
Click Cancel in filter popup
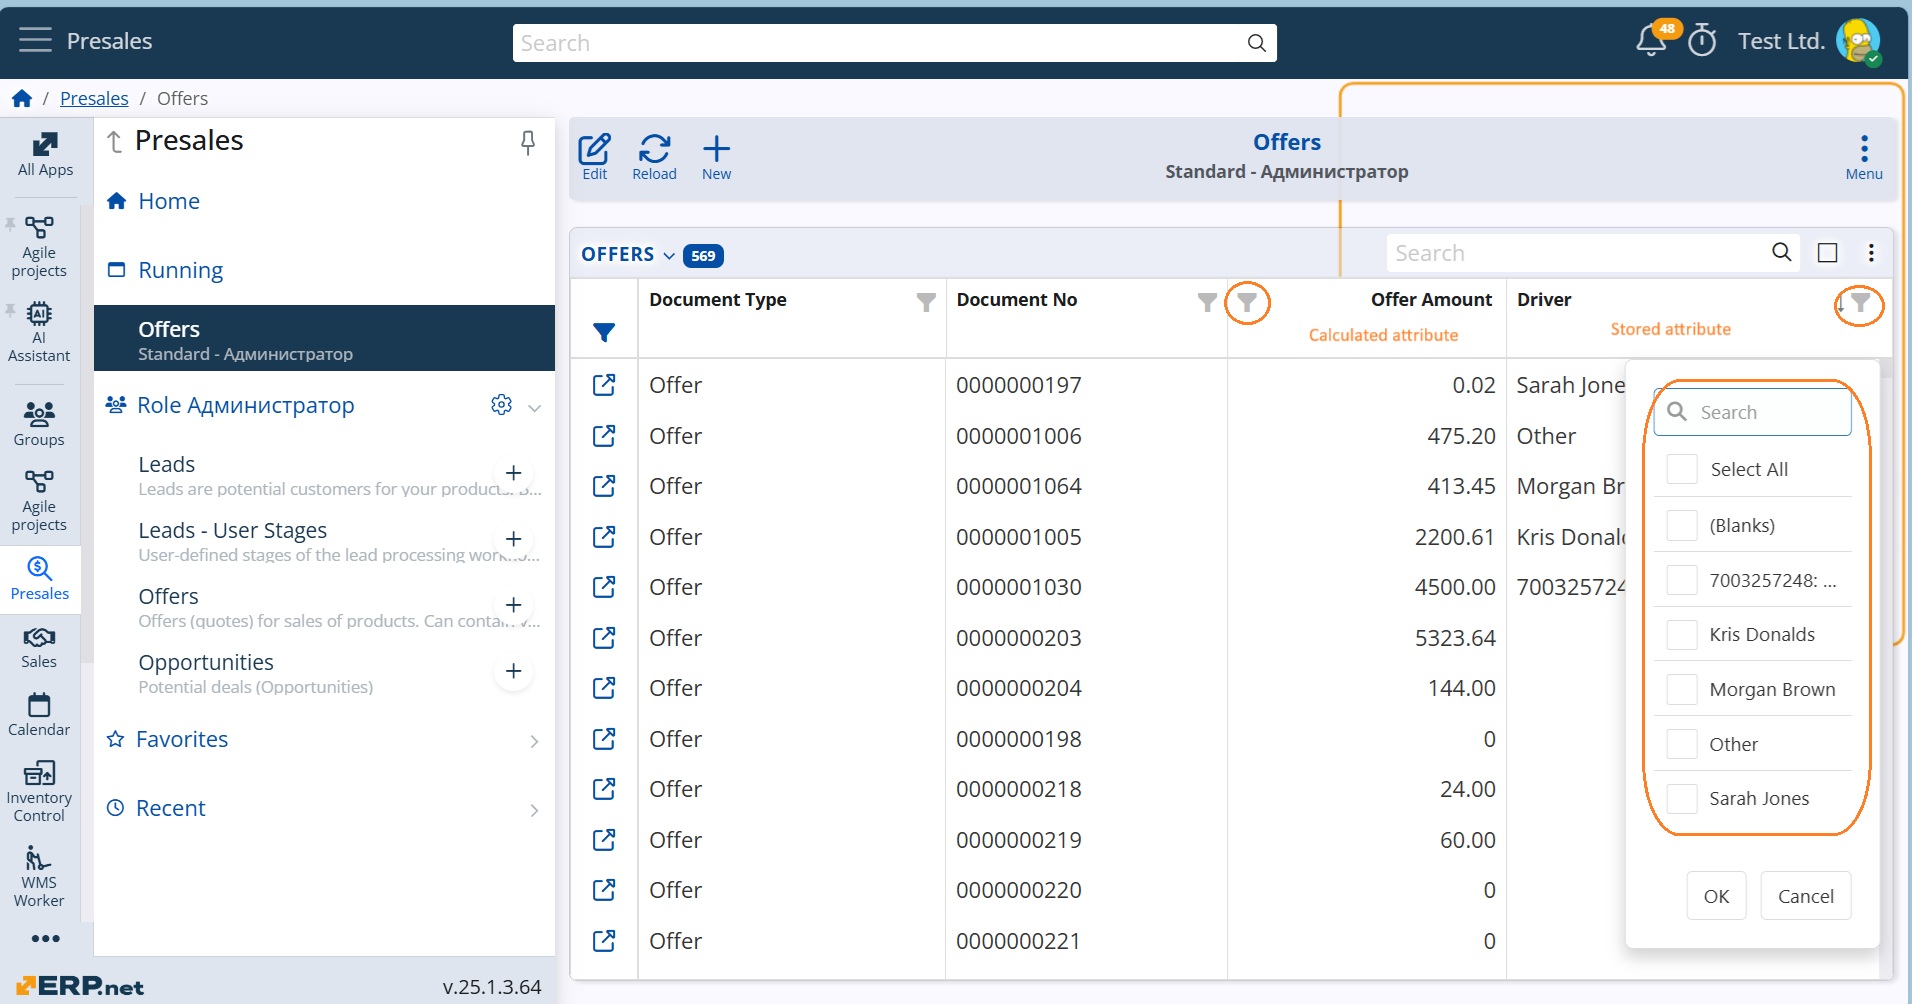(1805, 896)
